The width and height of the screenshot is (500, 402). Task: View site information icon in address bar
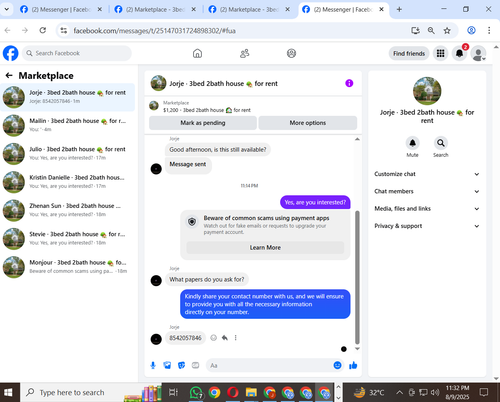pos(63,31)
